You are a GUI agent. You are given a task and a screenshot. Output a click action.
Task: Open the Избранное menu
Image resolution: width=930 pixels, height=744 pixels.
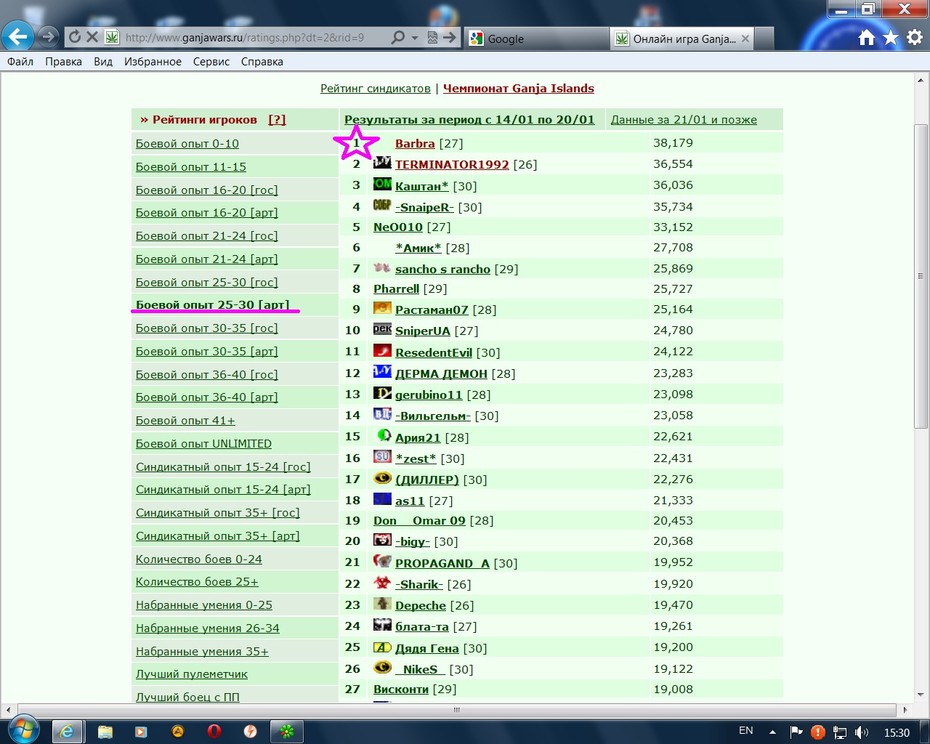coord(152,62)
